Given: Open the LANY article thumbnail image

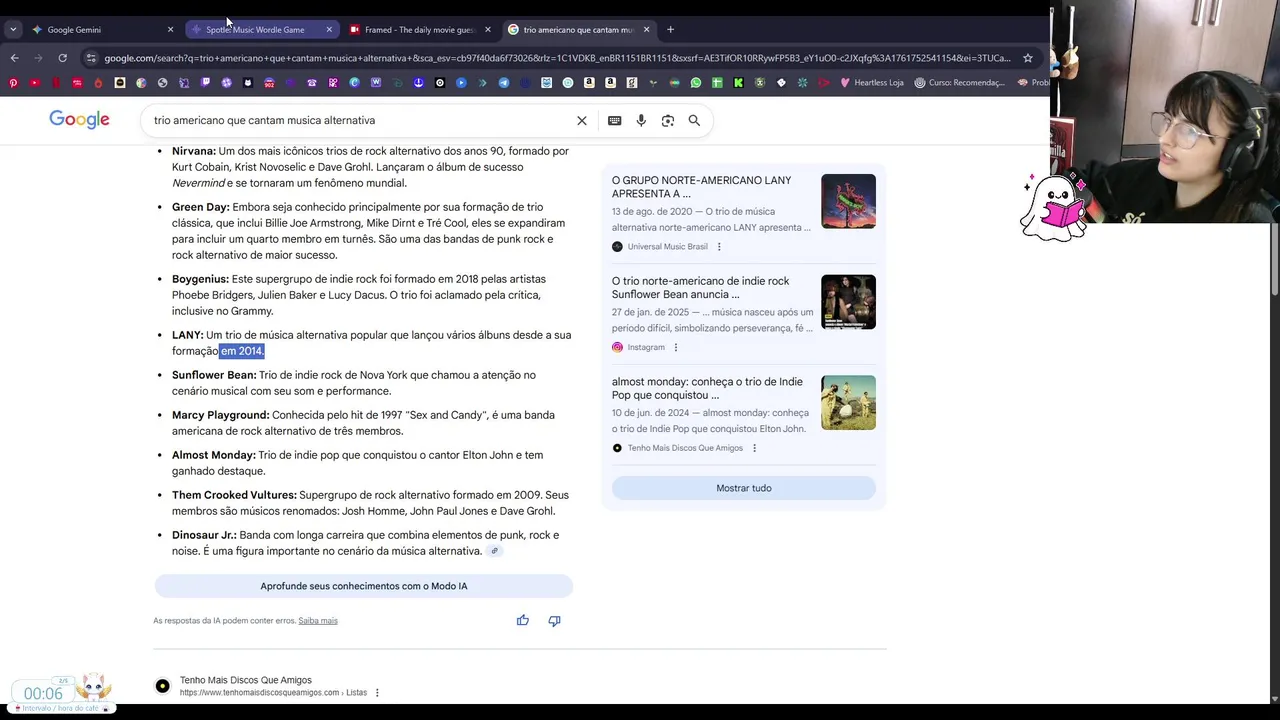Looking at the screenshot, I should click(848, 201).
